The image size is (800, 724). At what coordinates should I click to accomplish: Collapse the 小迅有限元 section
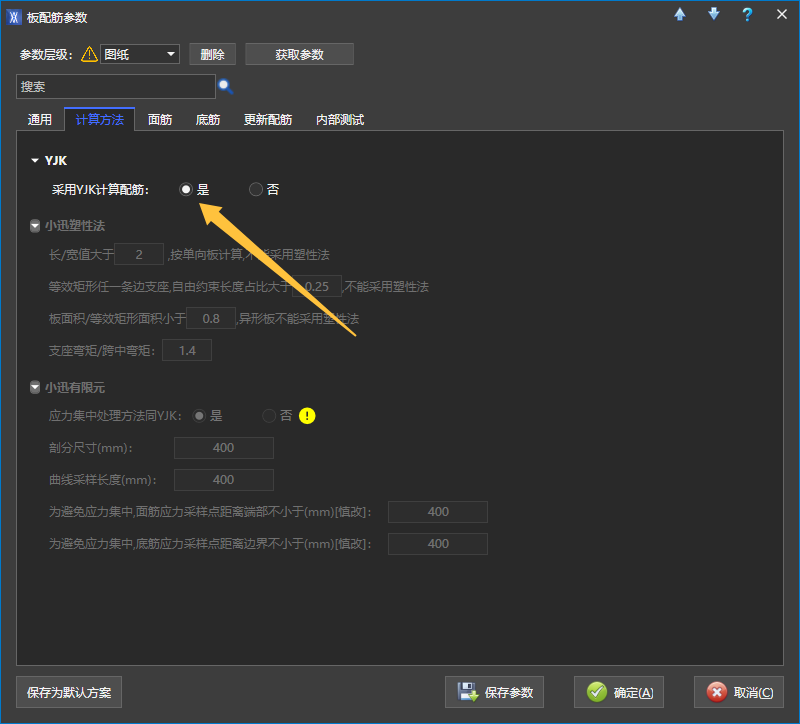tap(35, 388)
